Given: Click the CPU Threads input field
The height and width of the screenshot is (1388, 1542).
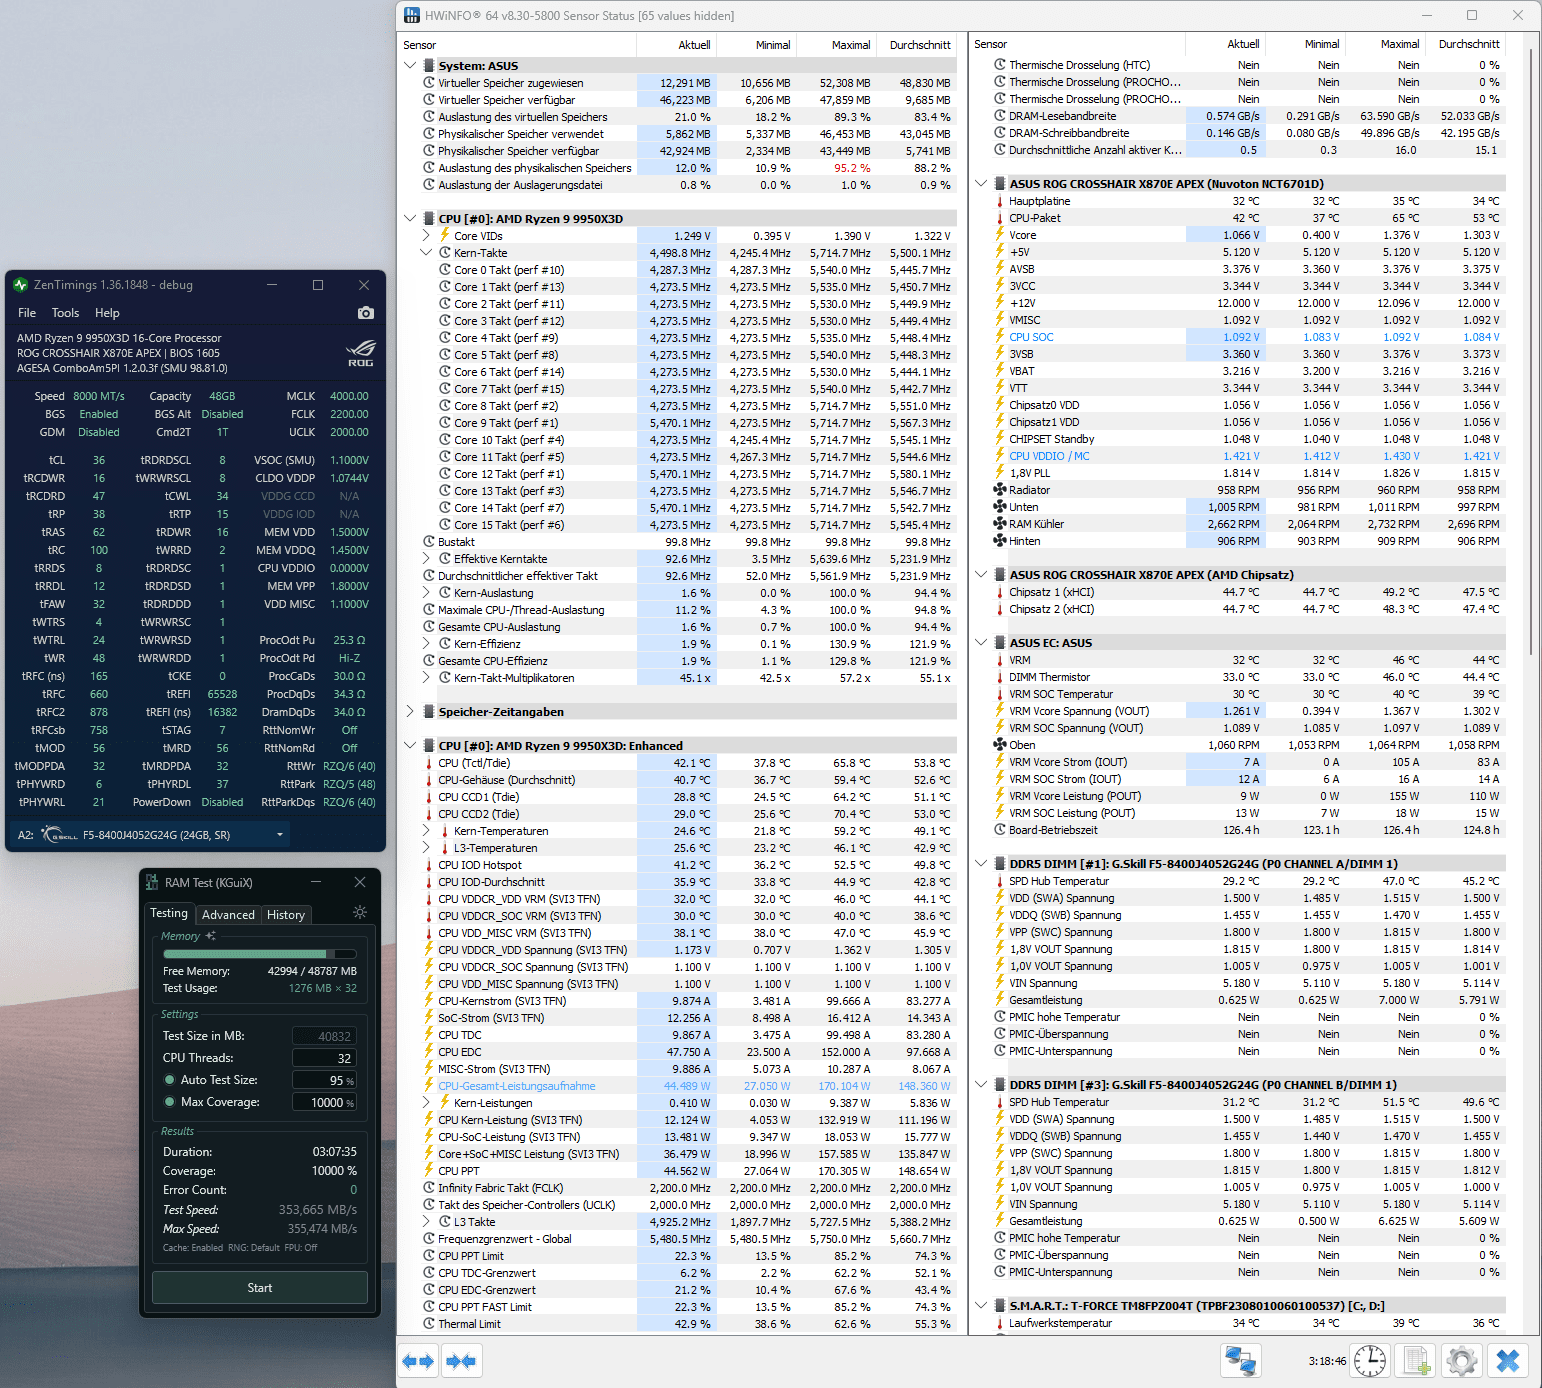Looking at the screenshot, I should (x=325, y=1058).
